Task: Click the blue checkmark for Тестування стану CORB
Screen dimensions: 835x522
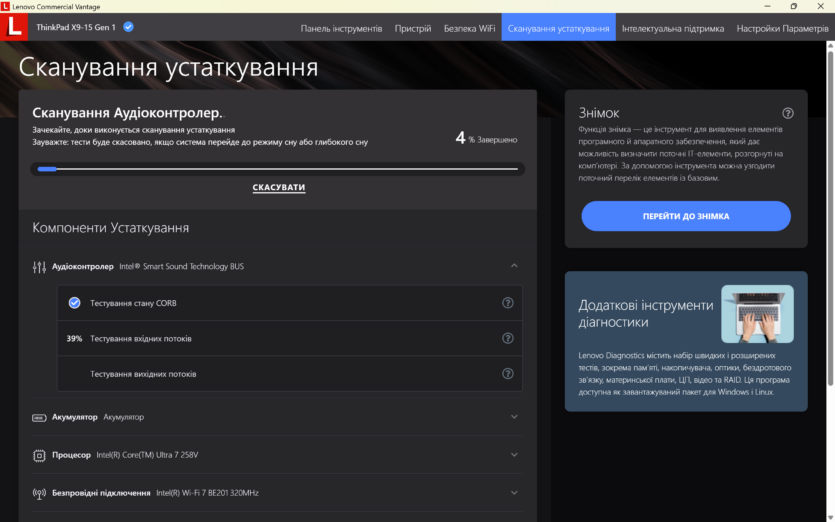Action: tap(75, 303)
